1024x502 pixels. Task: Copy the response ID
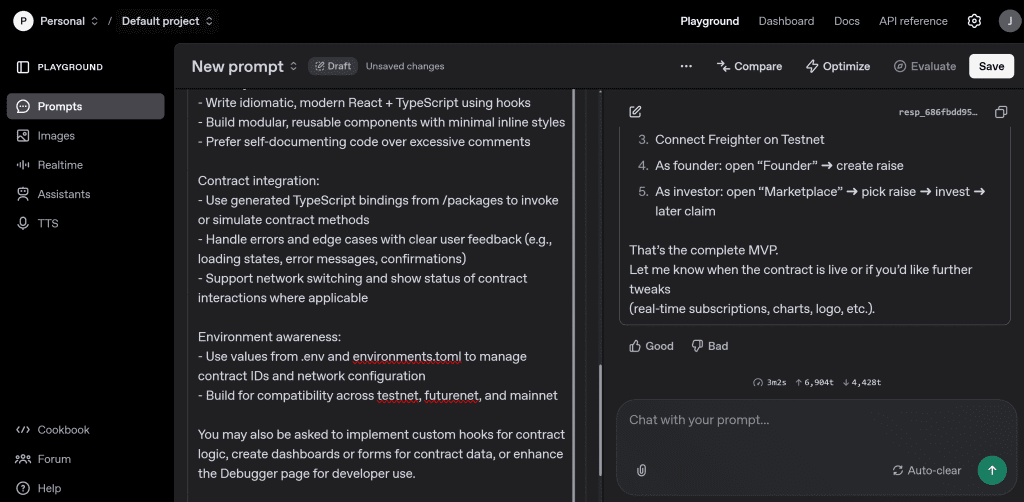pyautogui.click(x=1001, y=112)
